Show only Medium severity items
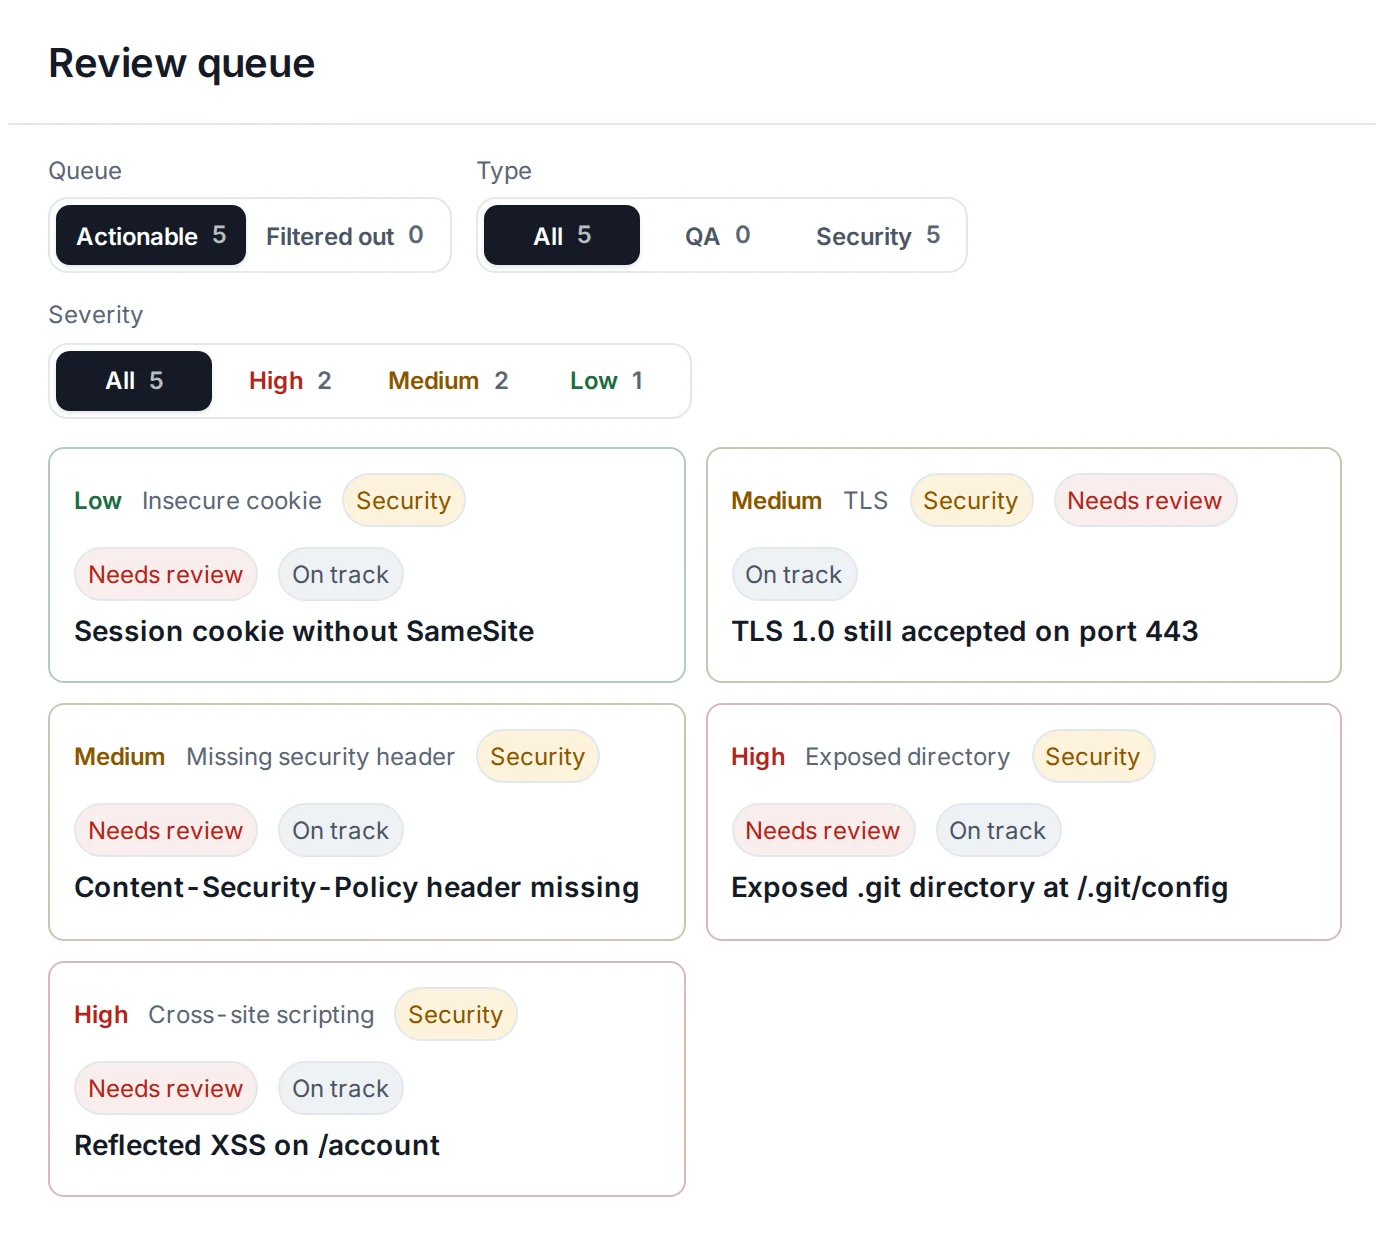The width and height of the screenshot is (1376, 1236). click(448, 381)
